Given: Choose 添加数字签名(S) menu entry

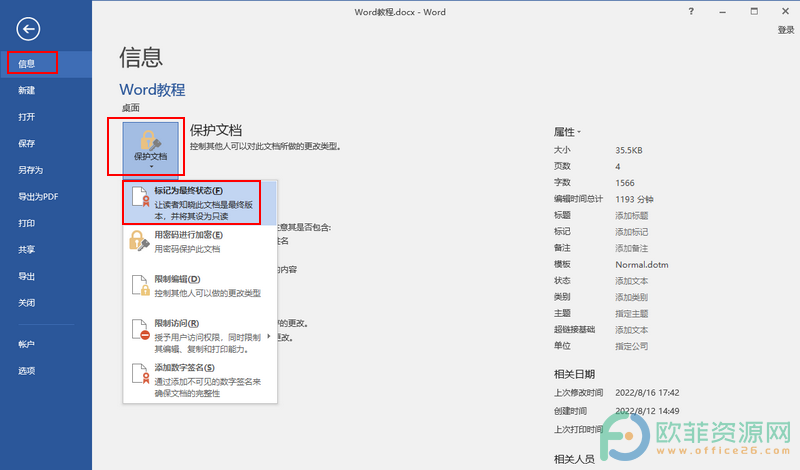Looking at the screenshot, I should [200, 380].
